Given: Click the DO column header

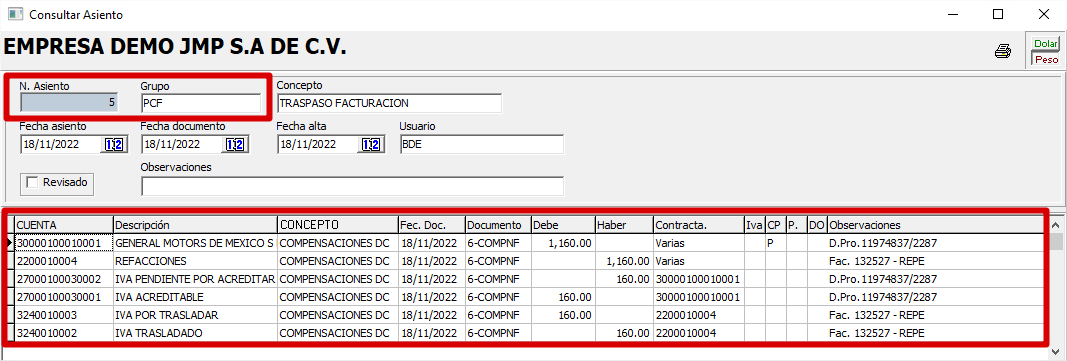Looking at the screenshot, I should 817,224.
